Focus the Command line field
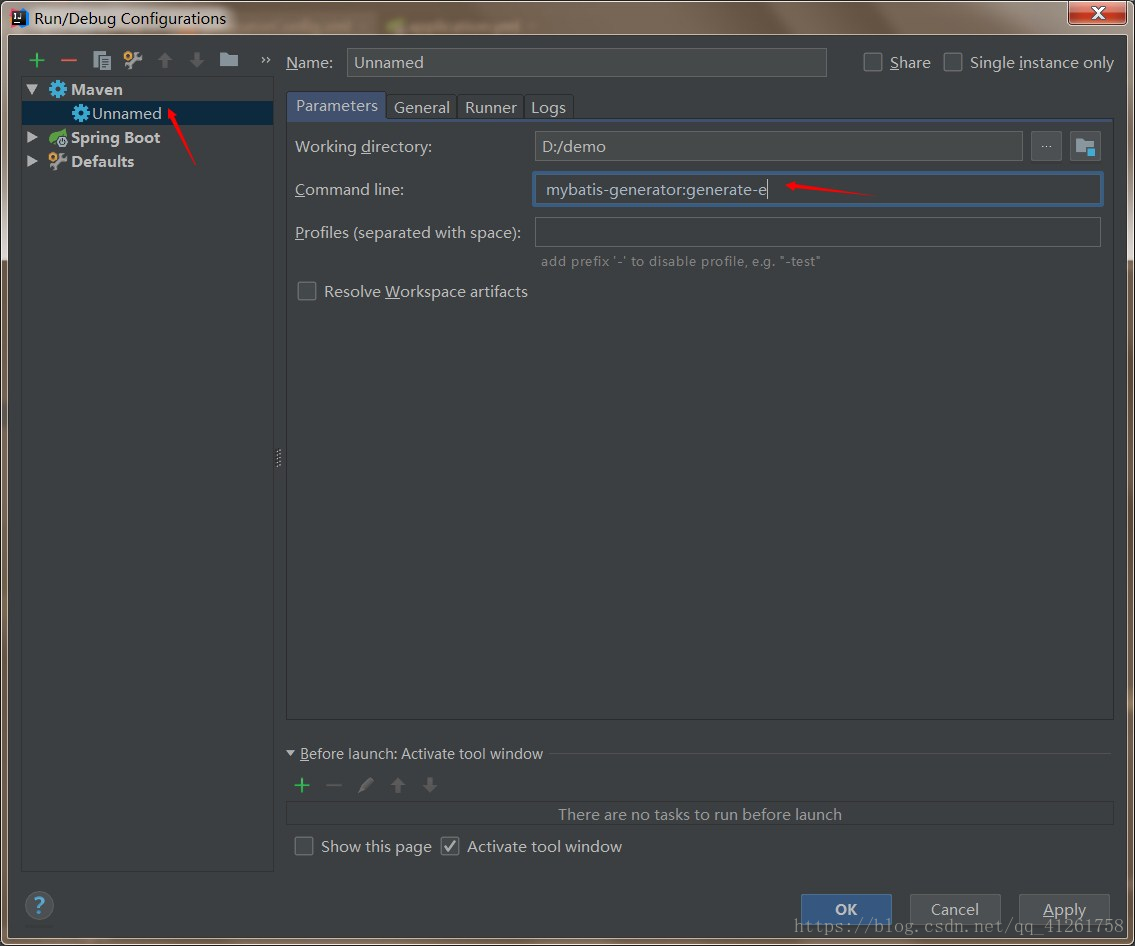 point(818,189)
